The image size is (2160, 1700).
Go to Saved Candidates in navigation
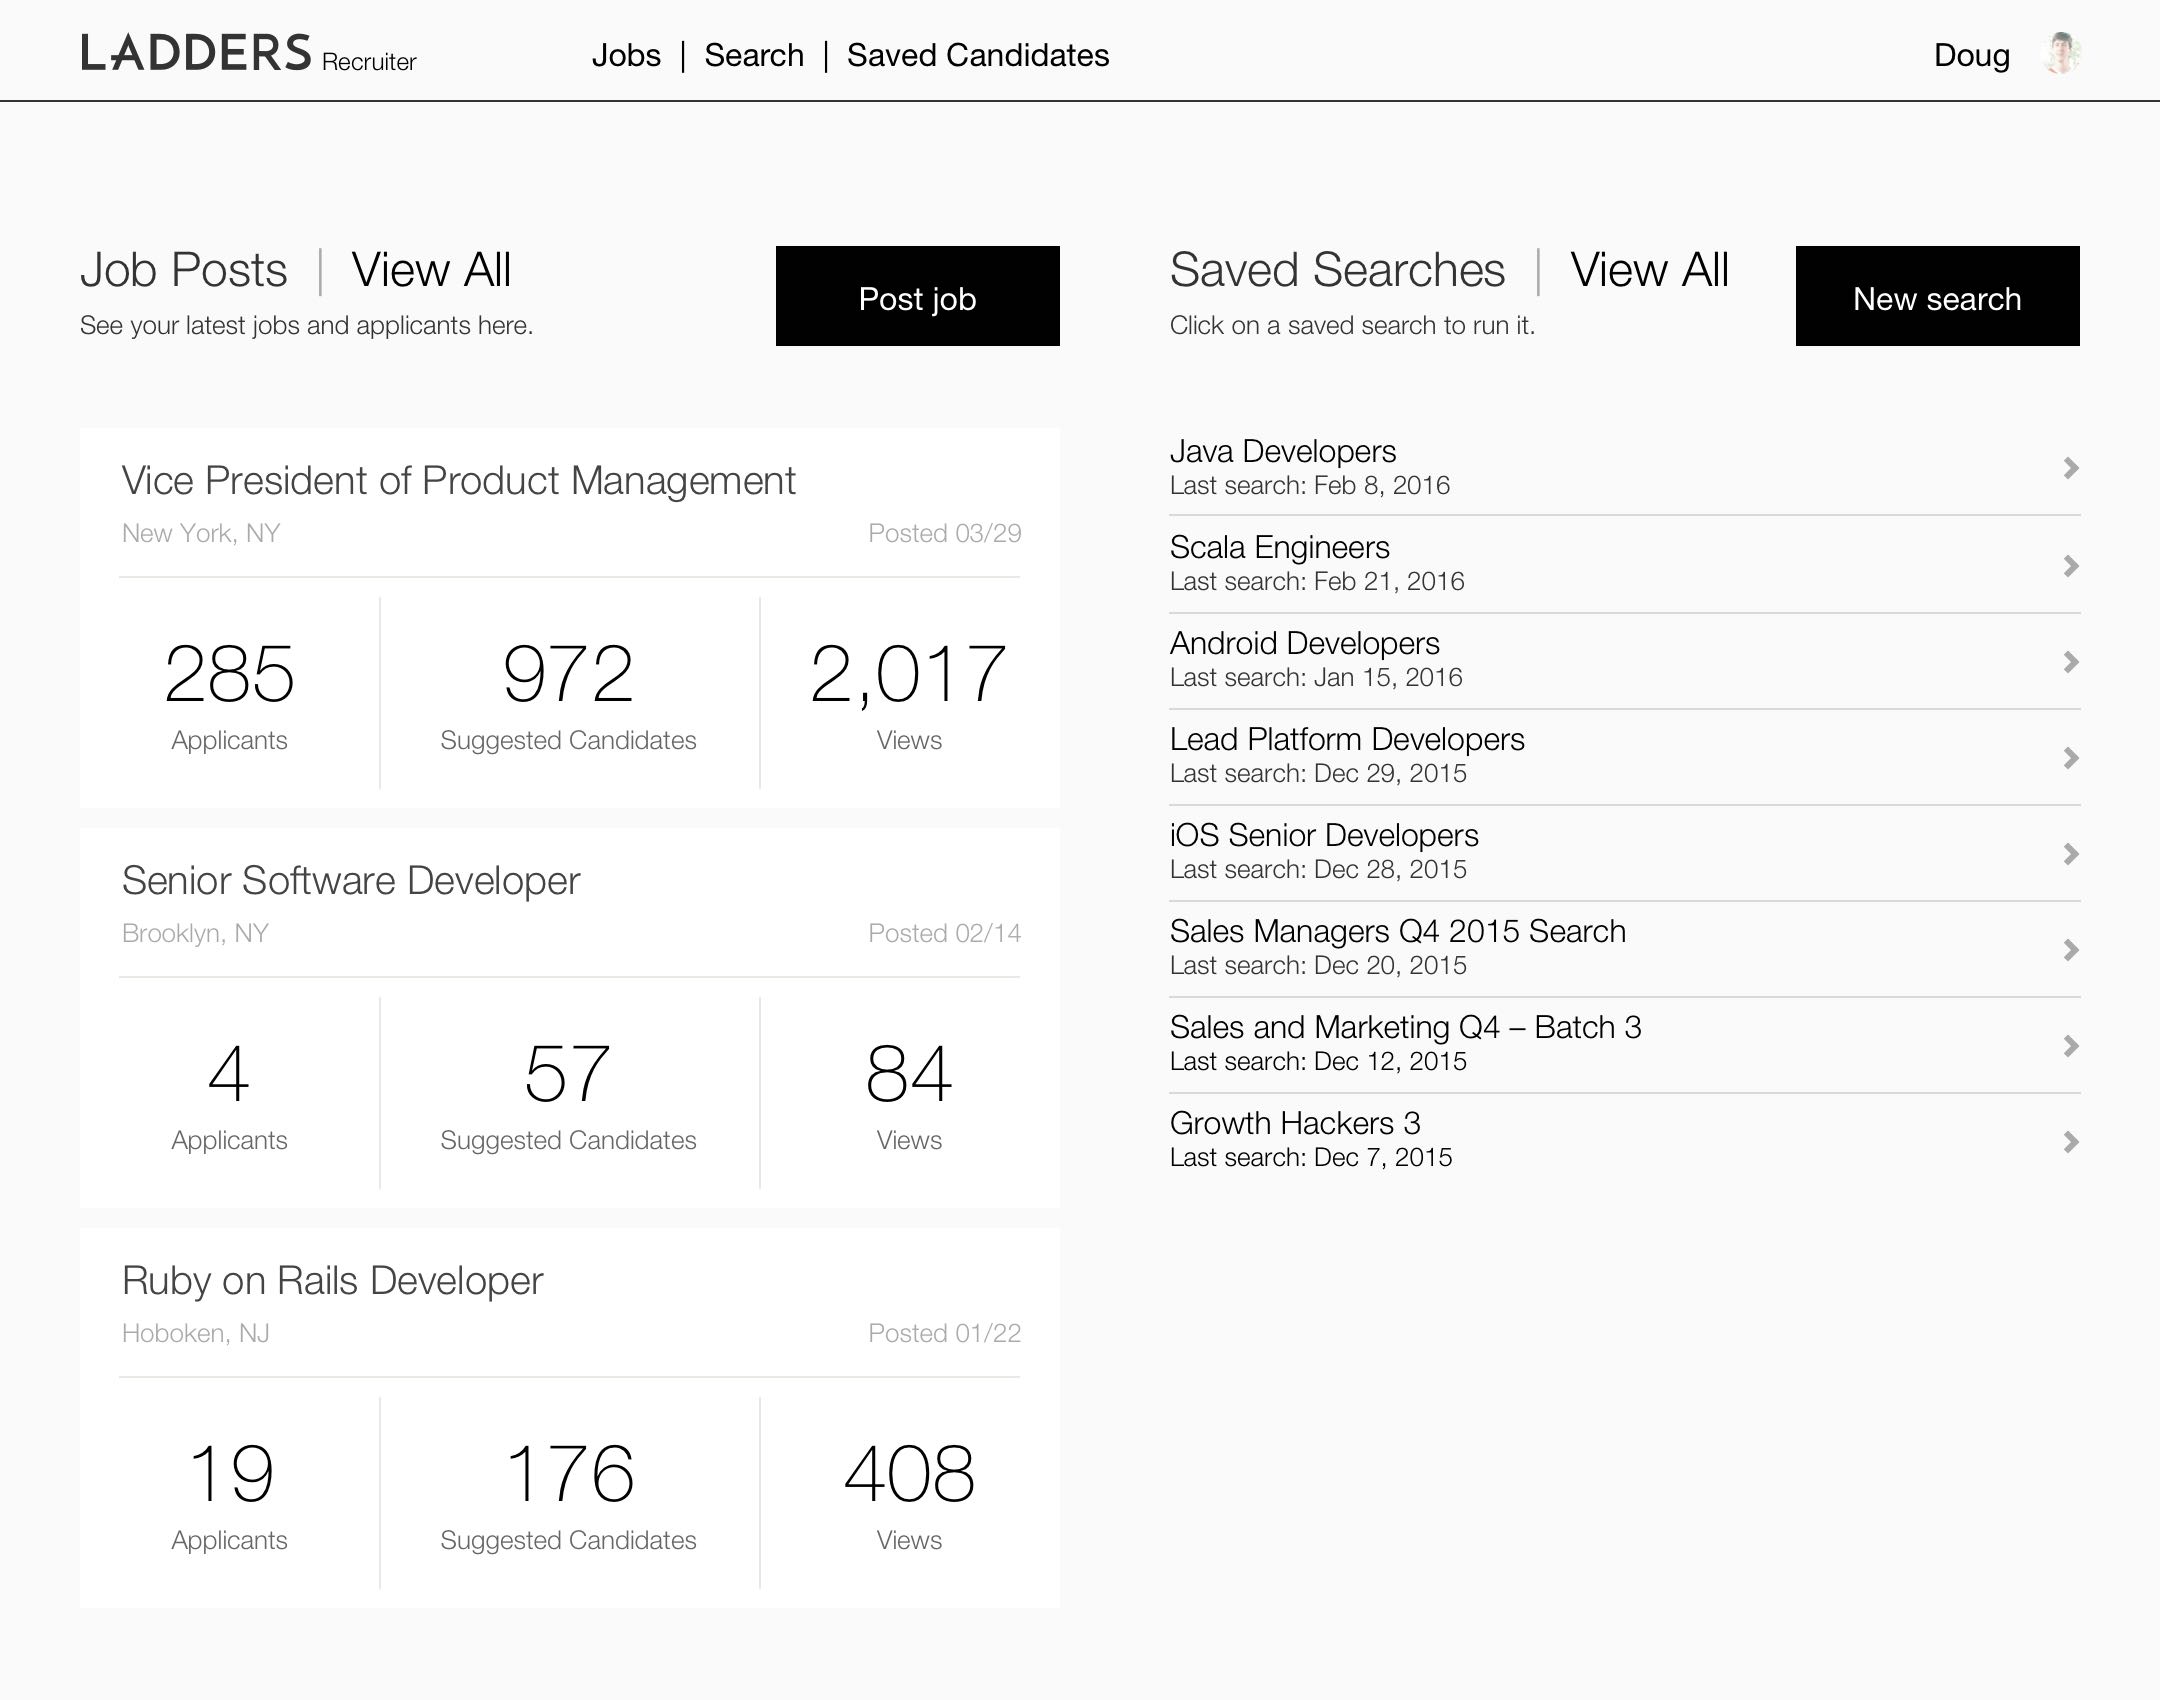point(977,55)
